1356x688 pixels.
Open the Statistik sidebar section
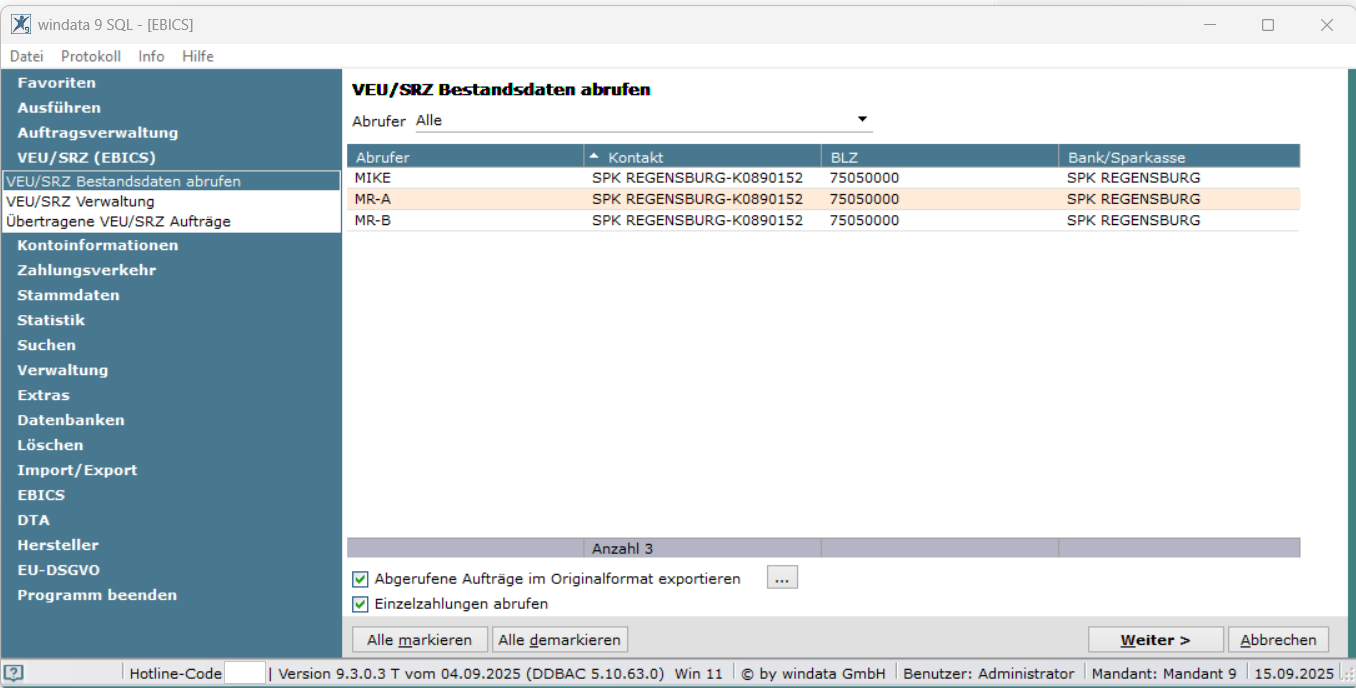click(x=51, y=320)
